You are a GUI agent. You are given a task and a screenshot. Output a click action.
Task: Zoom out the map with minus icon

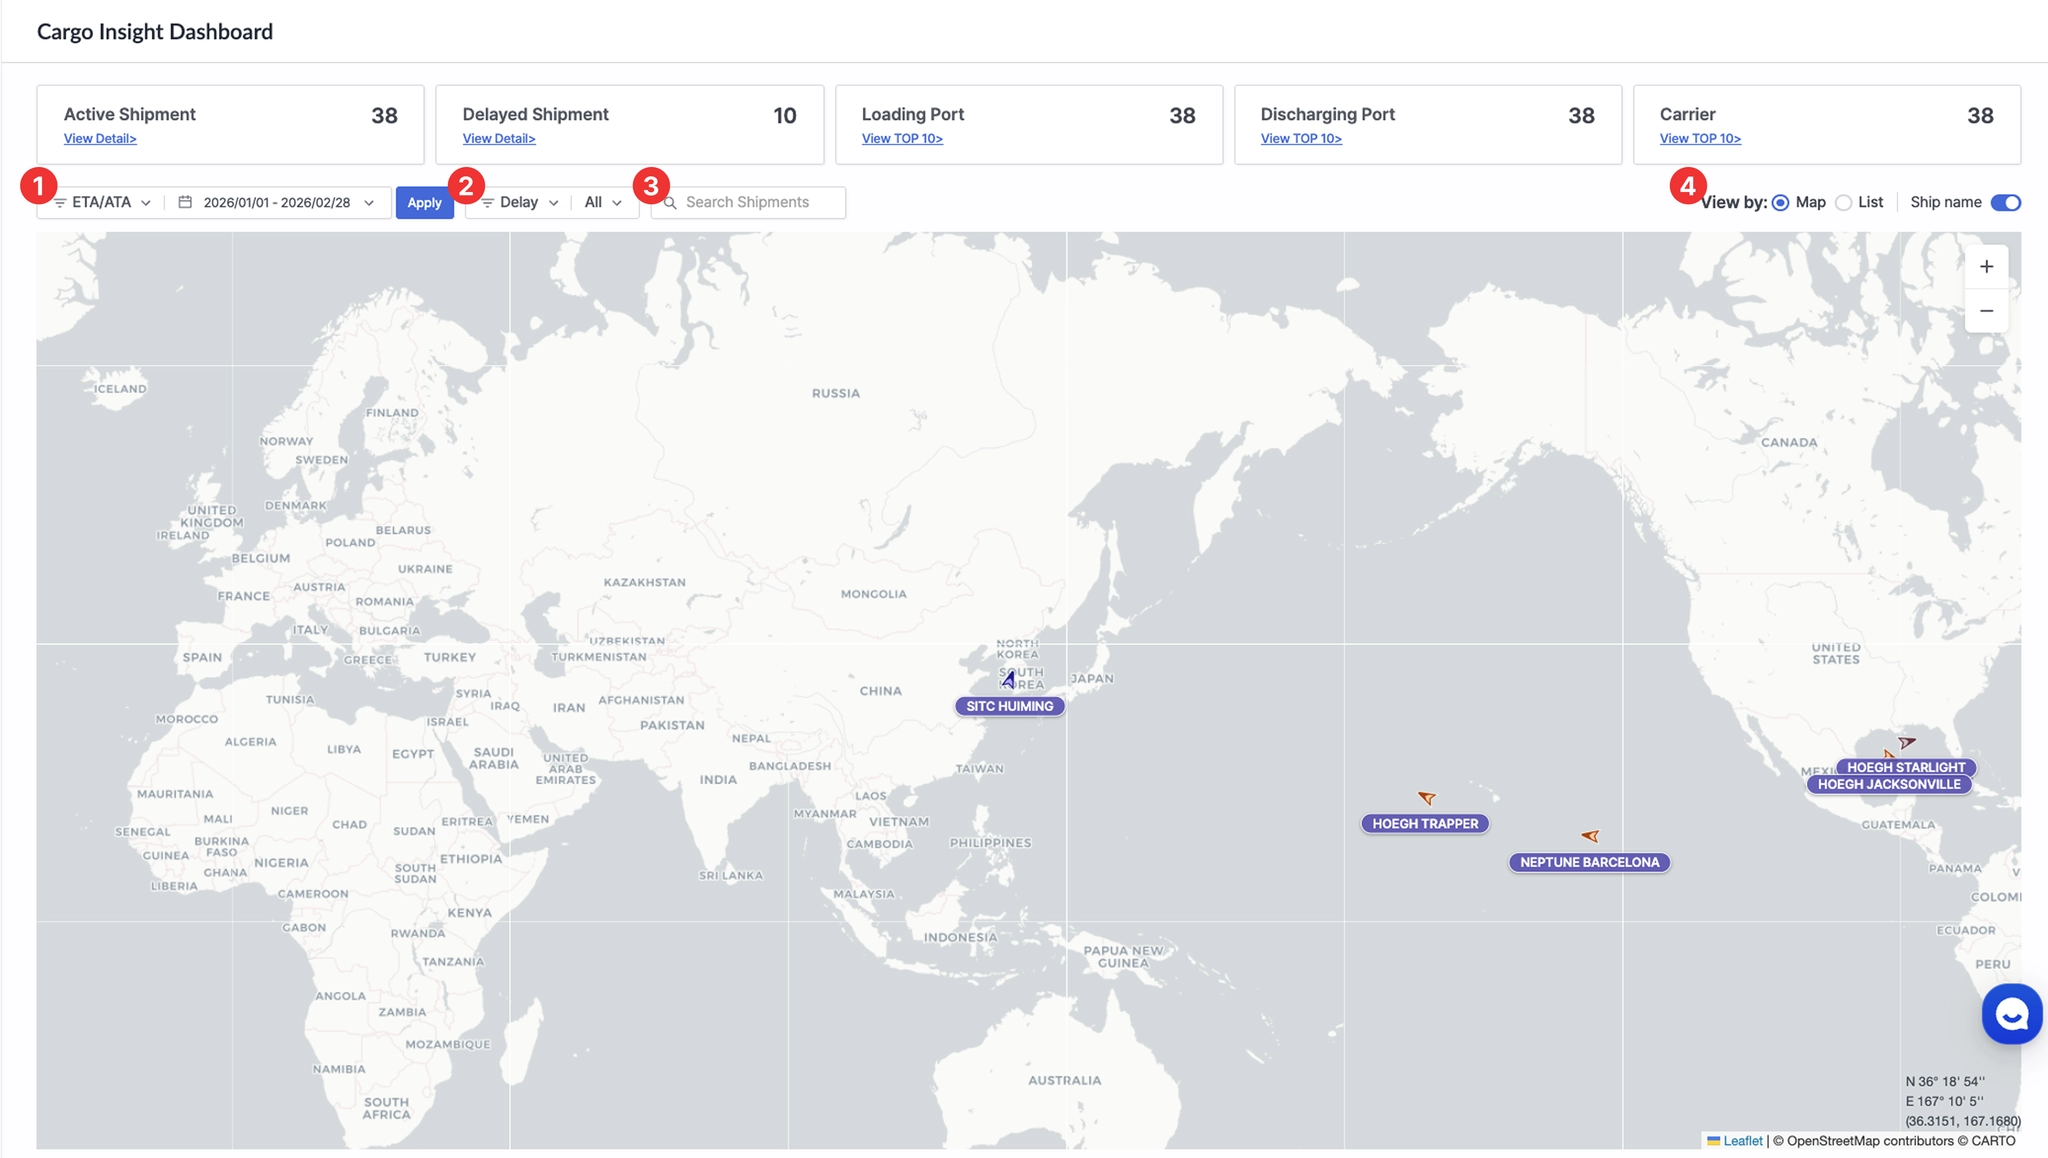[1986, 311]
